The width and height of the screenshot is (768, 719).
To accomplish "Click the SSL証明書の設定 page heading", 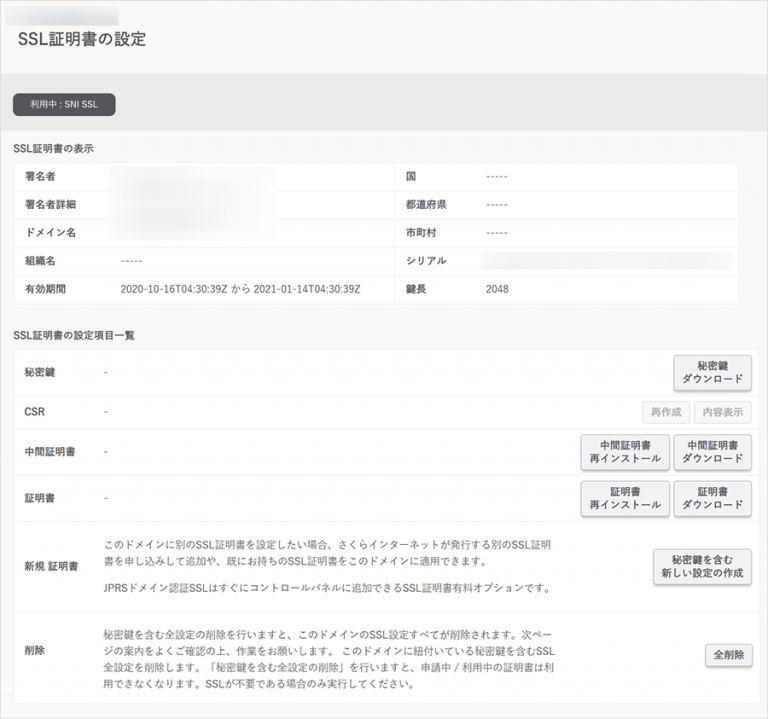I will point(82,40).
